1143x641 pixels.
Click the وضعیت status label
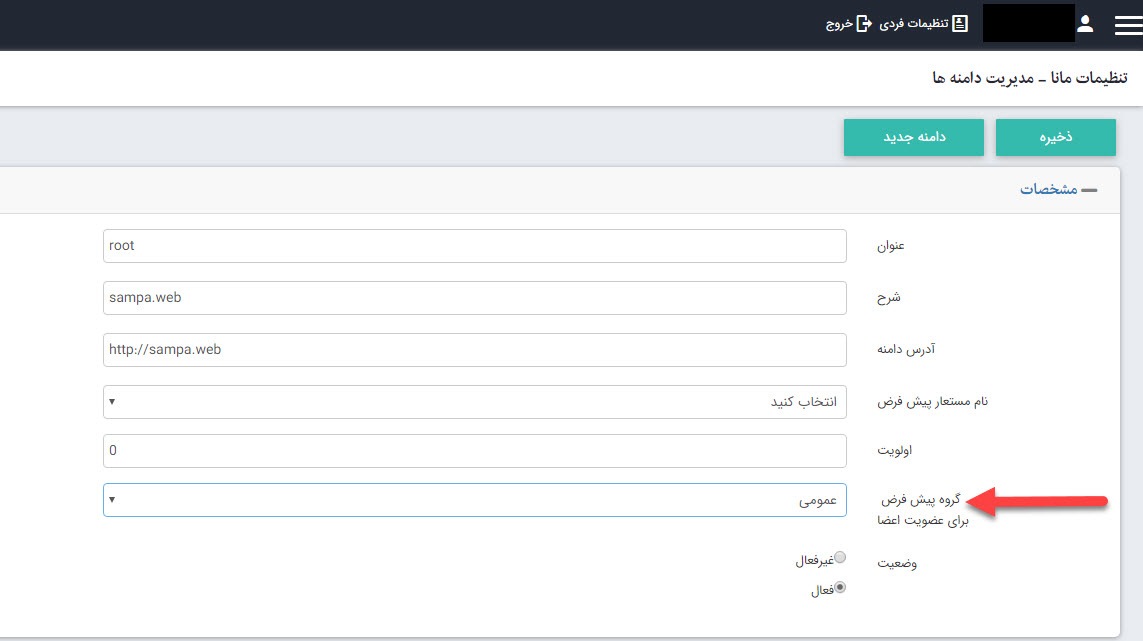(x=897, y=564)
